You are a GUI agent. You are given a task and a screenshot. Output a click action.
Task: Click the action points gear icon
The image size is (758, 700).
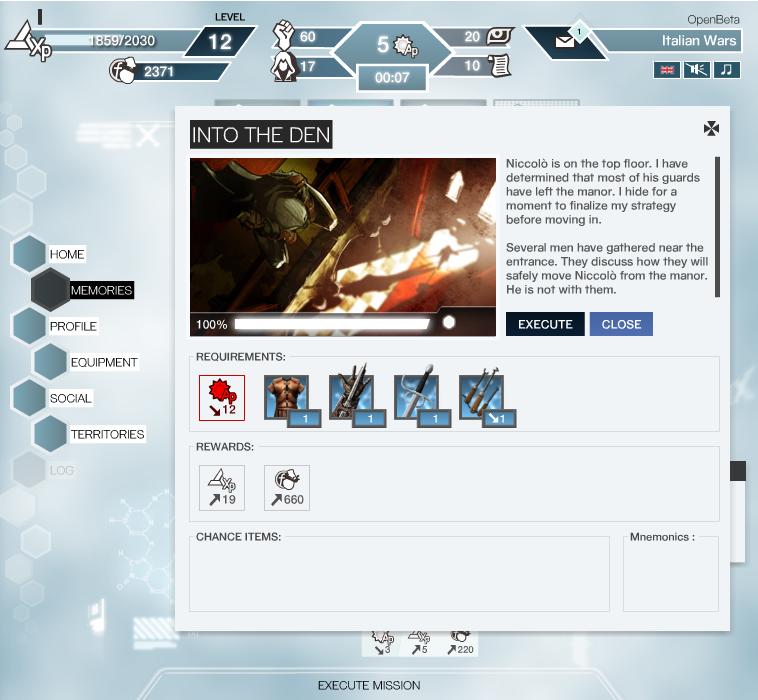(406, 46)
